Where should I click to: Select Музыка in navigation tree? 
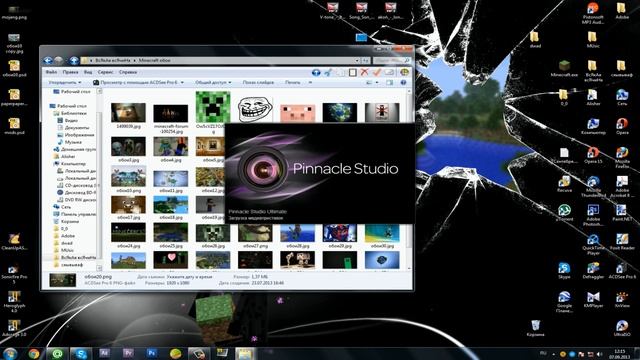[69, 142]
